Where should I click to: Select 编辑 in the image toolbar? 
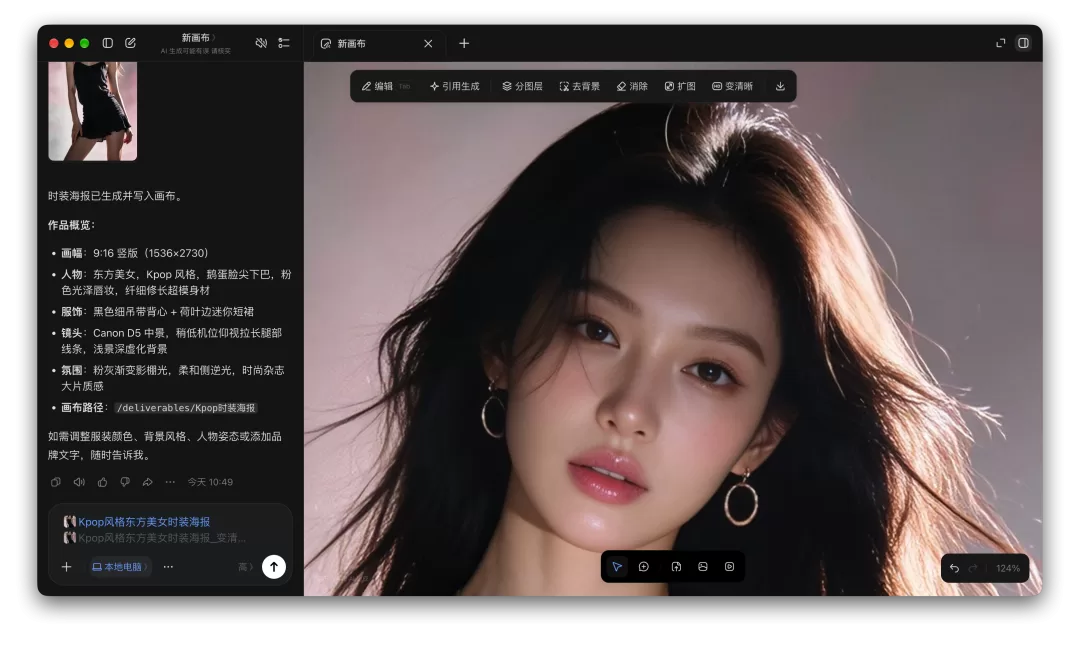point(377,86)
